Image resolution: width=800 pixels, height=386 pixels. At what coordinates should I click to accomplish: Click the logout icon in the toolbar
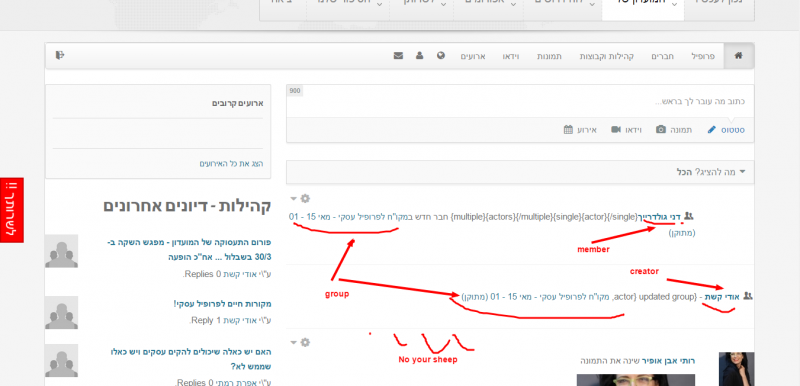[x=60, y=55]
